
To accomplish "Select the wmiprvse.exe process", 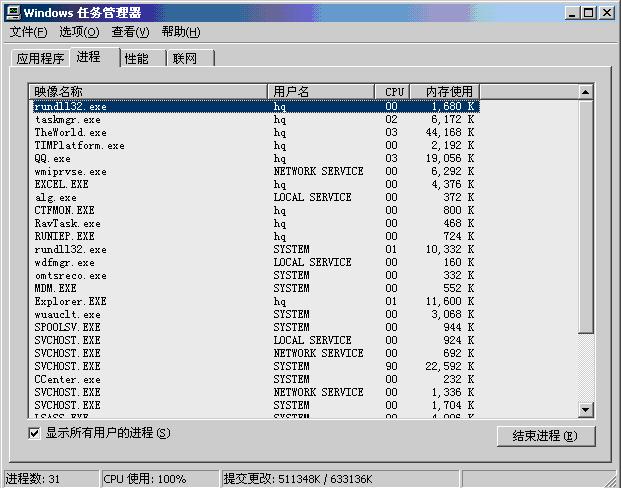I will click(255, 172).
